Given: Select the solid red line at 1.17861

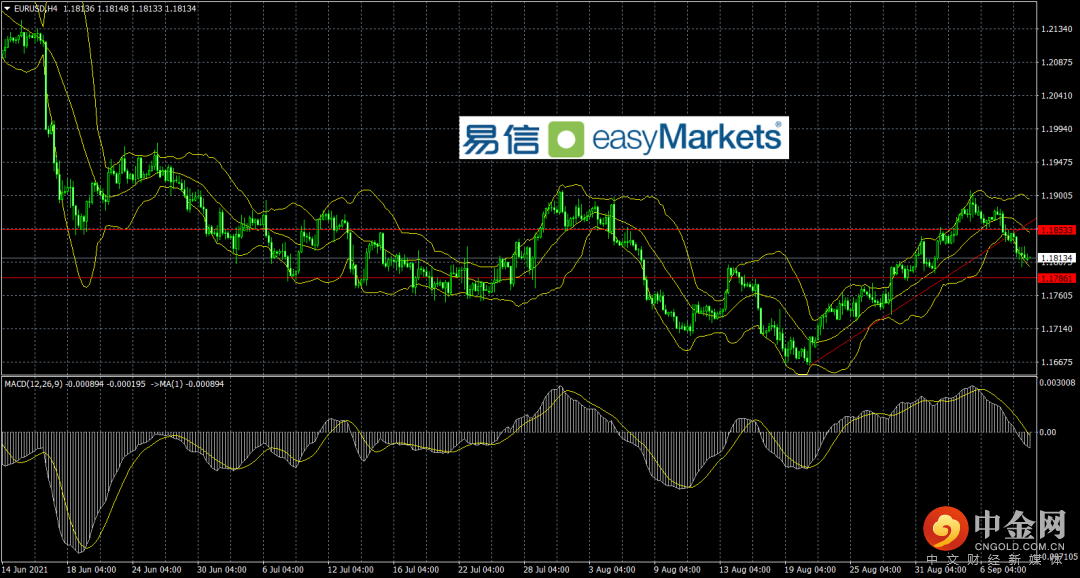Looking at the screenshot, I should click(519, 278).
